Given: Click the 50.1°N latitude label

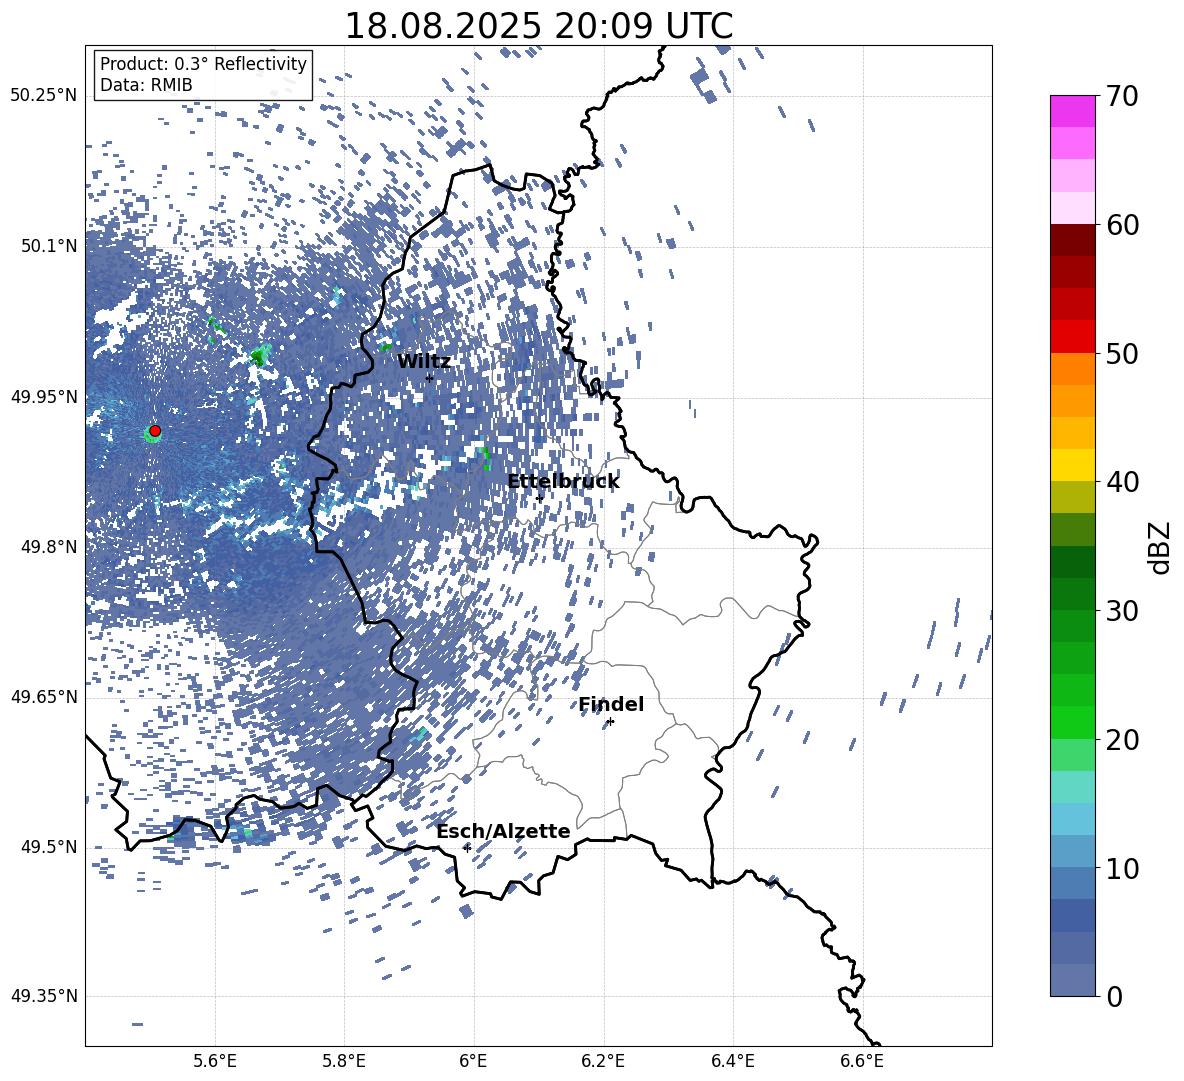Looking at the screenshot, I should coord(48,246).
